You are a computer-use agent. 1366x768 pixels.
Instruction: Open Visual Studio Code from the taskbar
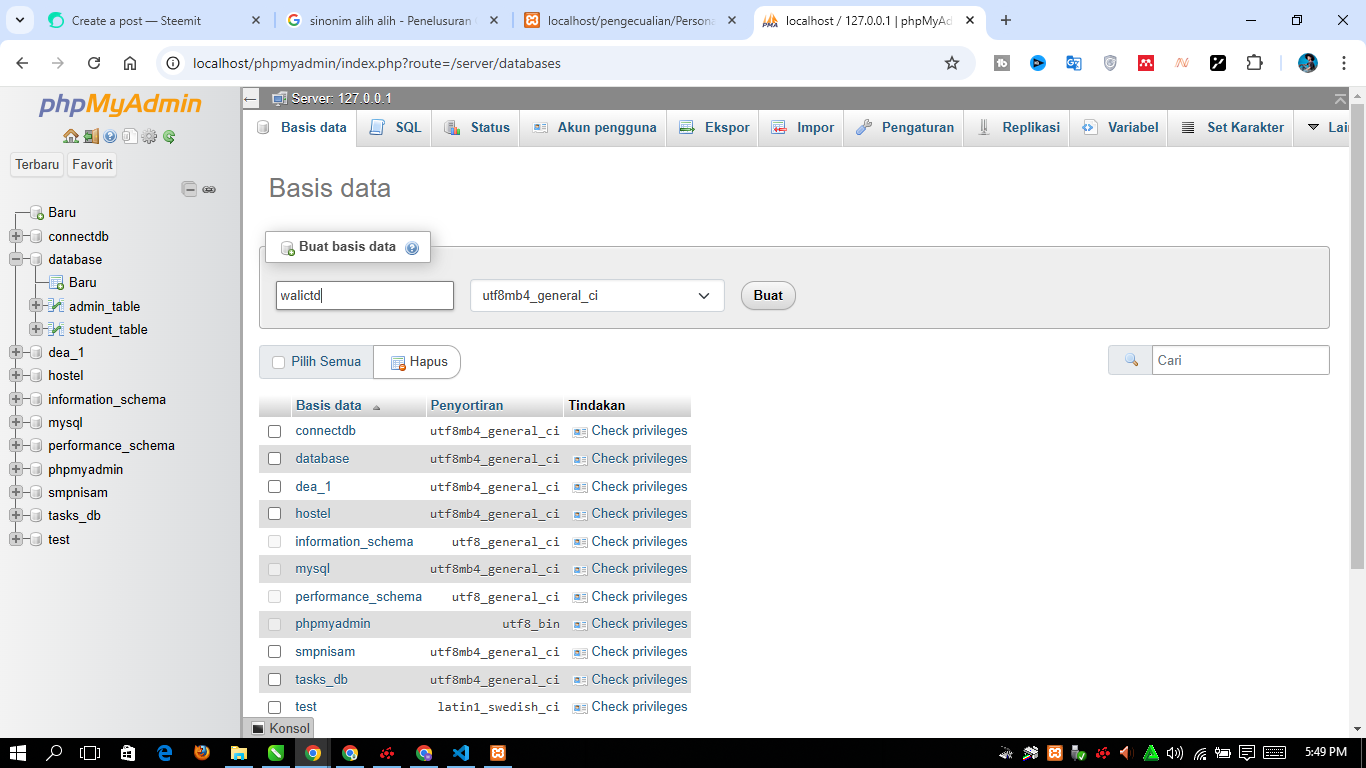(x=460, y=753)
